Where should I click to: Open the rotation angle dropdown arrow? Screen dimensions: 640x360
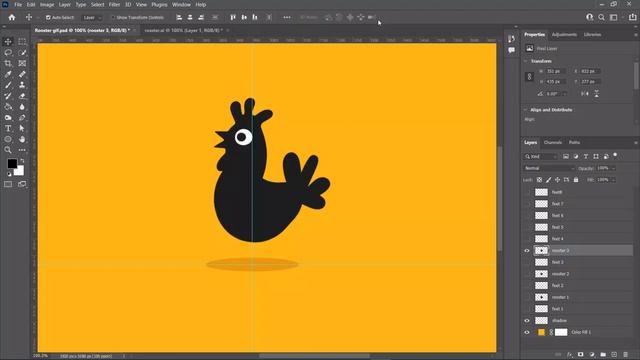tap(564, 94)
